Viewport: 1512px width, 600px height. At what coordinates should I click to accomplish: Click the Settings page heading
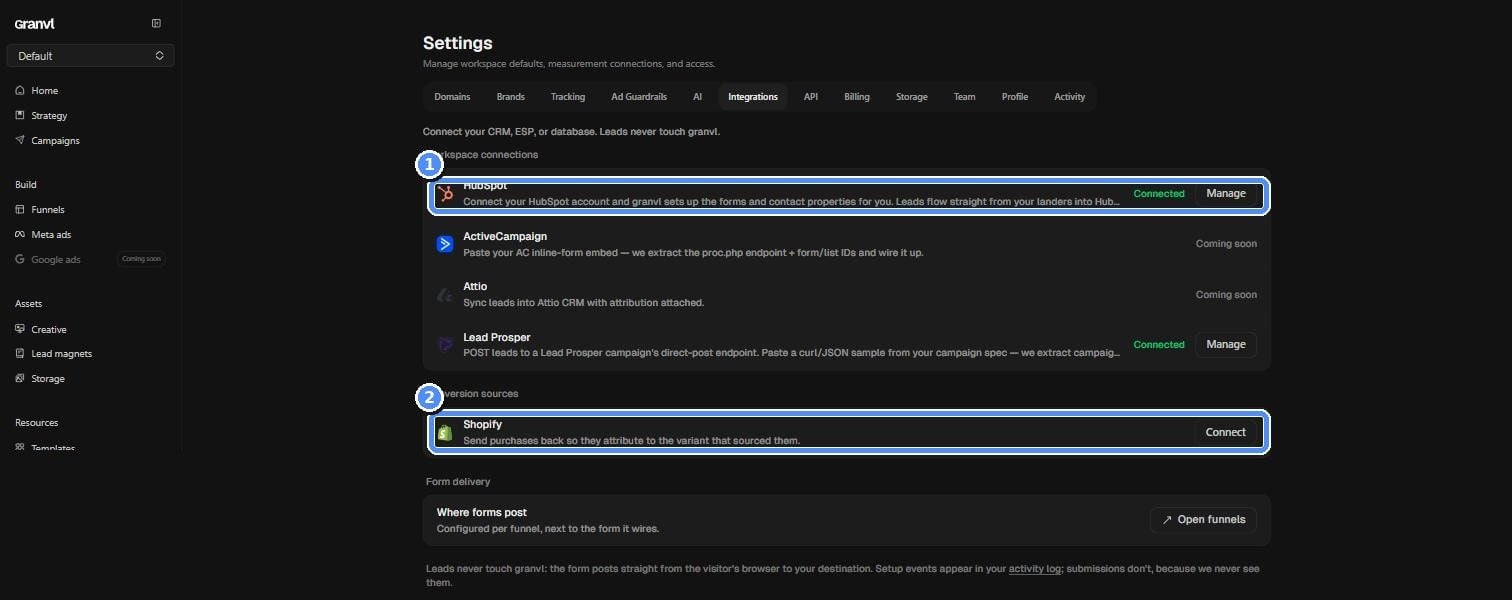458,43
